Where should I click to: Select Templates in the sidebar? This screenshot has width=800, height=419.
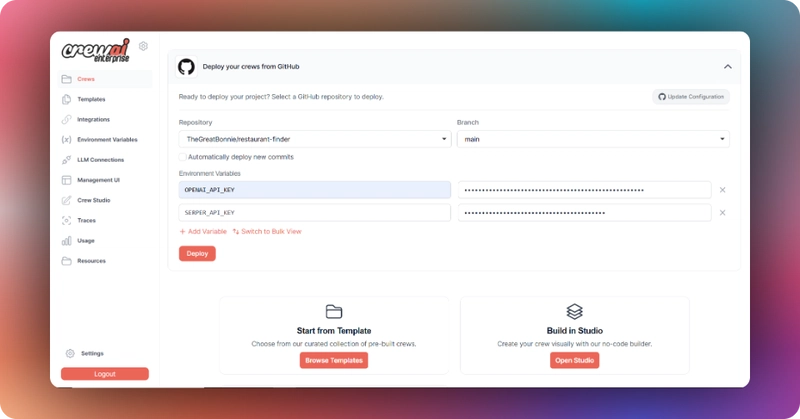coord(91,99)
